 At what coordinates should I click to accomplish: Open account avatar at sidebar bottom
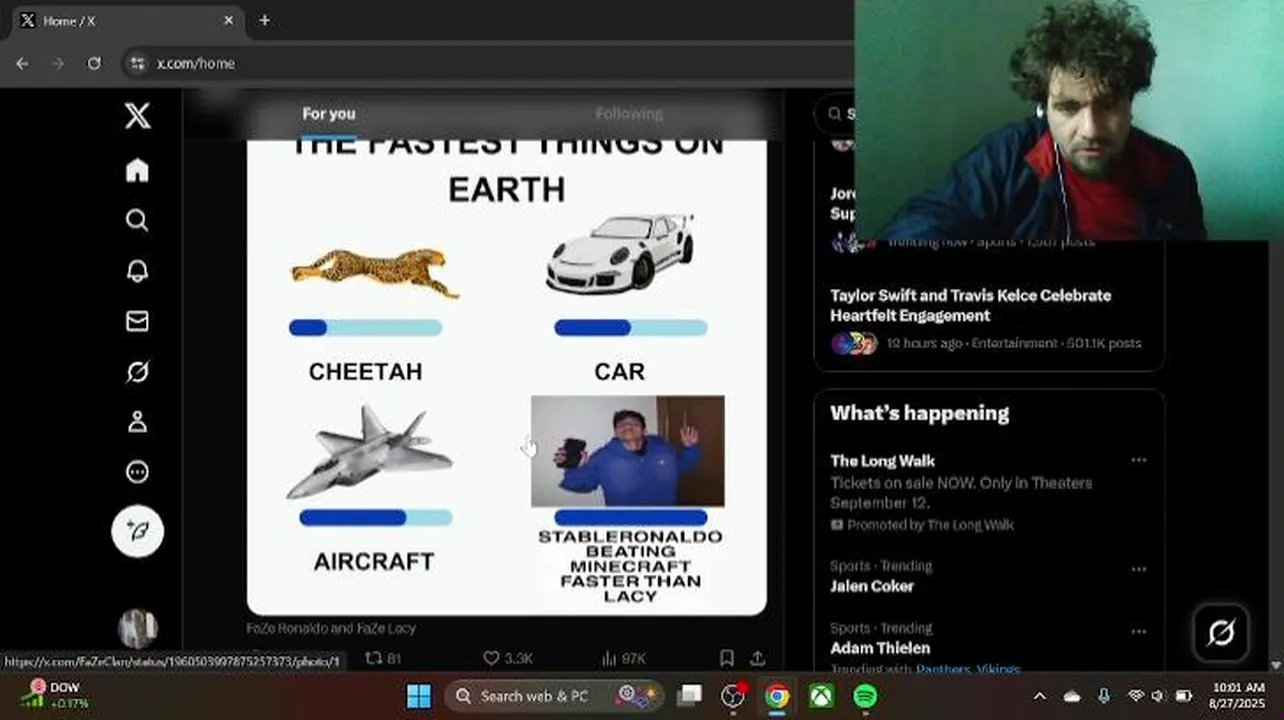[x=137, y=628]
